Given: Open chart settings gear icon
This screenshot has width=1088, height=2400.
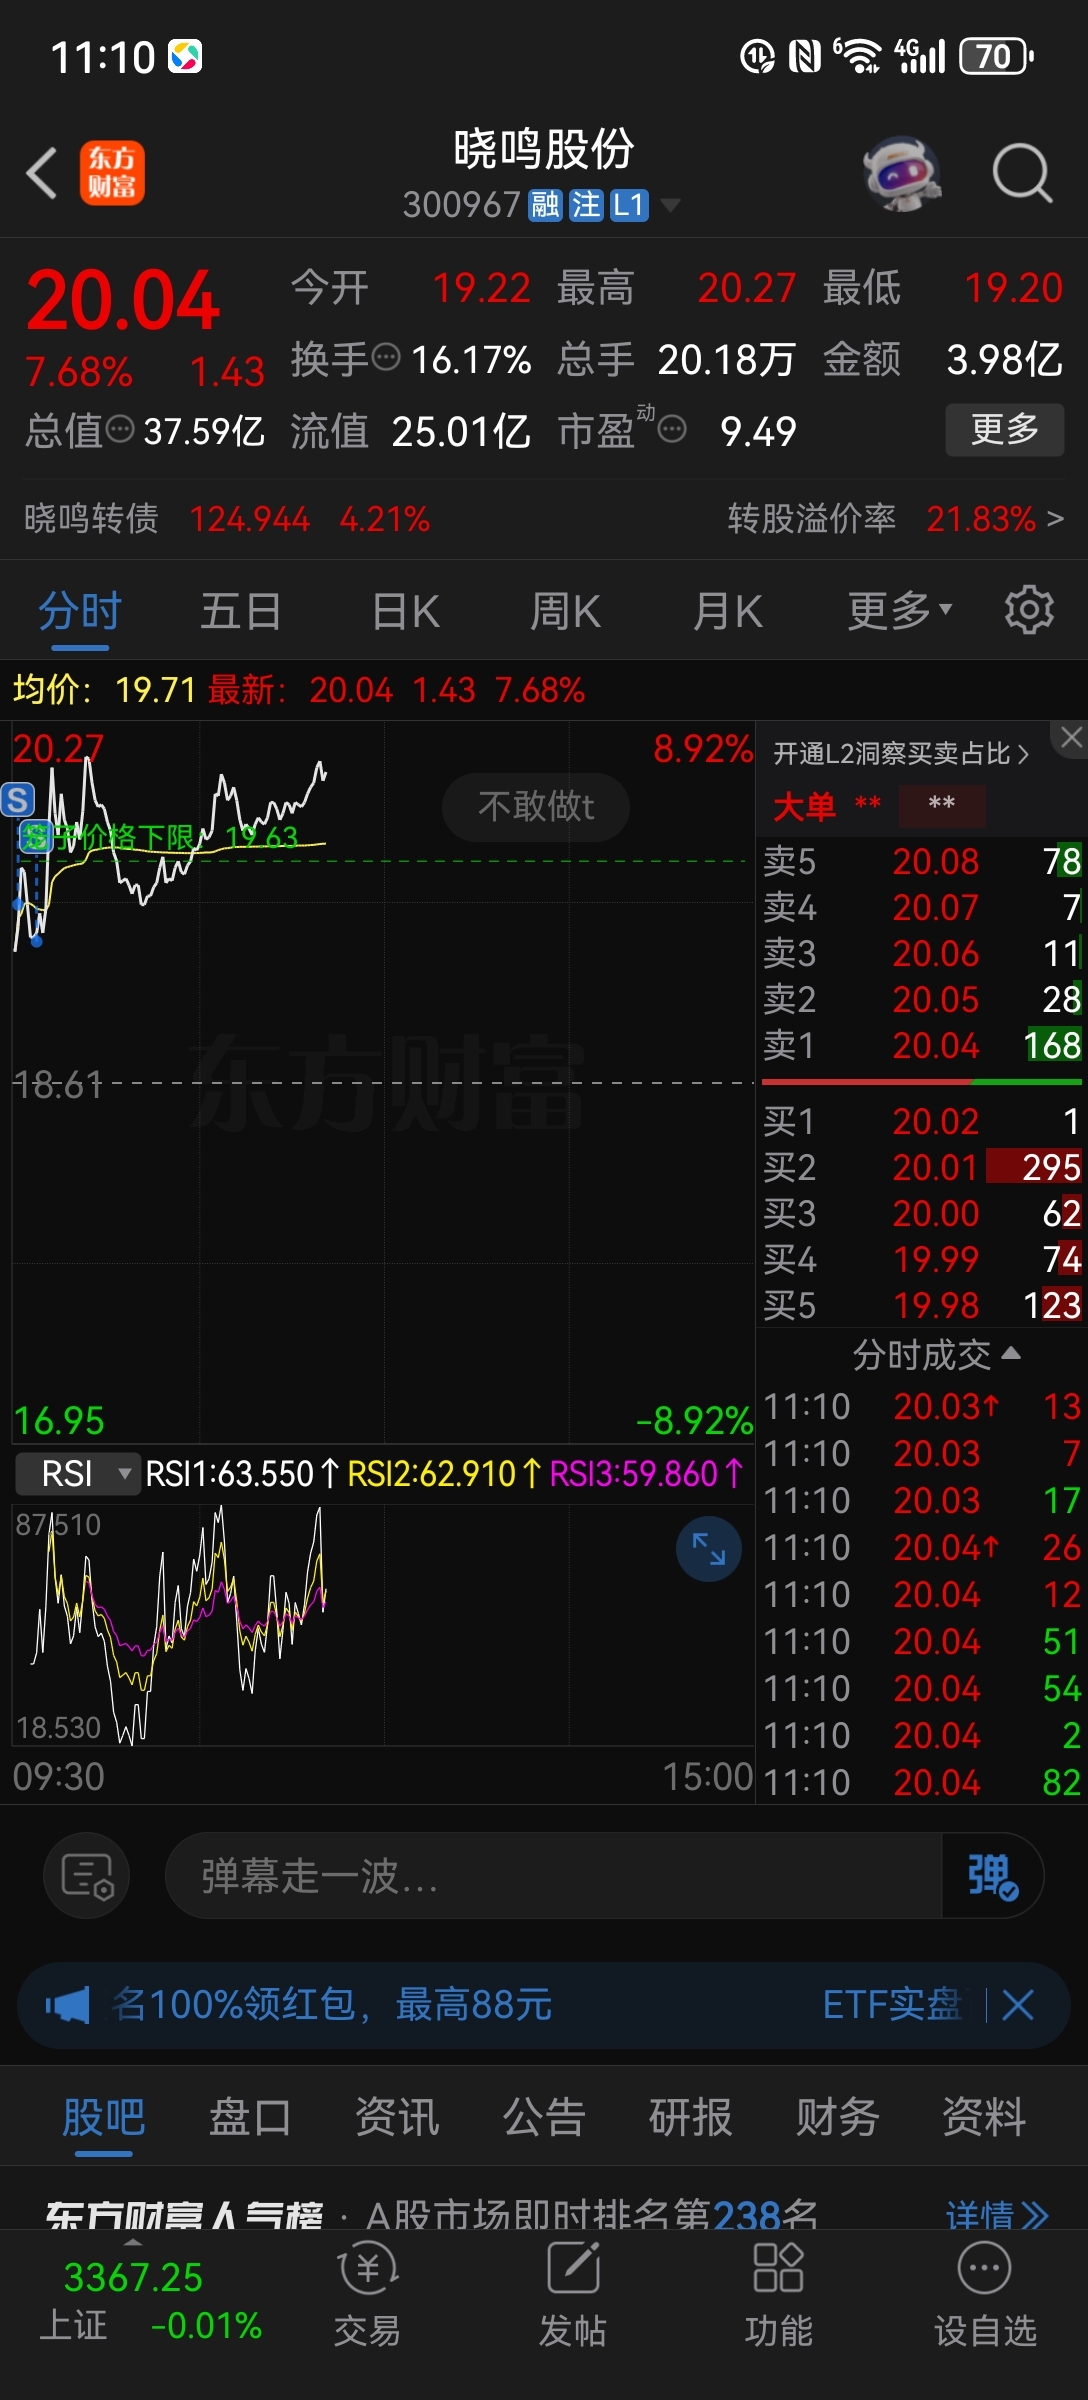Looking at the screenshot, I should (x=1029, y=610).
